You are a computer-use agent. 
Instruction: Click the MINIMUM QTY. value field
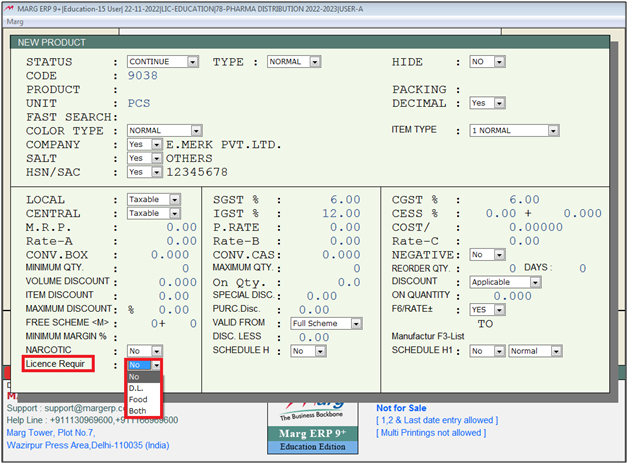[185, 269]
